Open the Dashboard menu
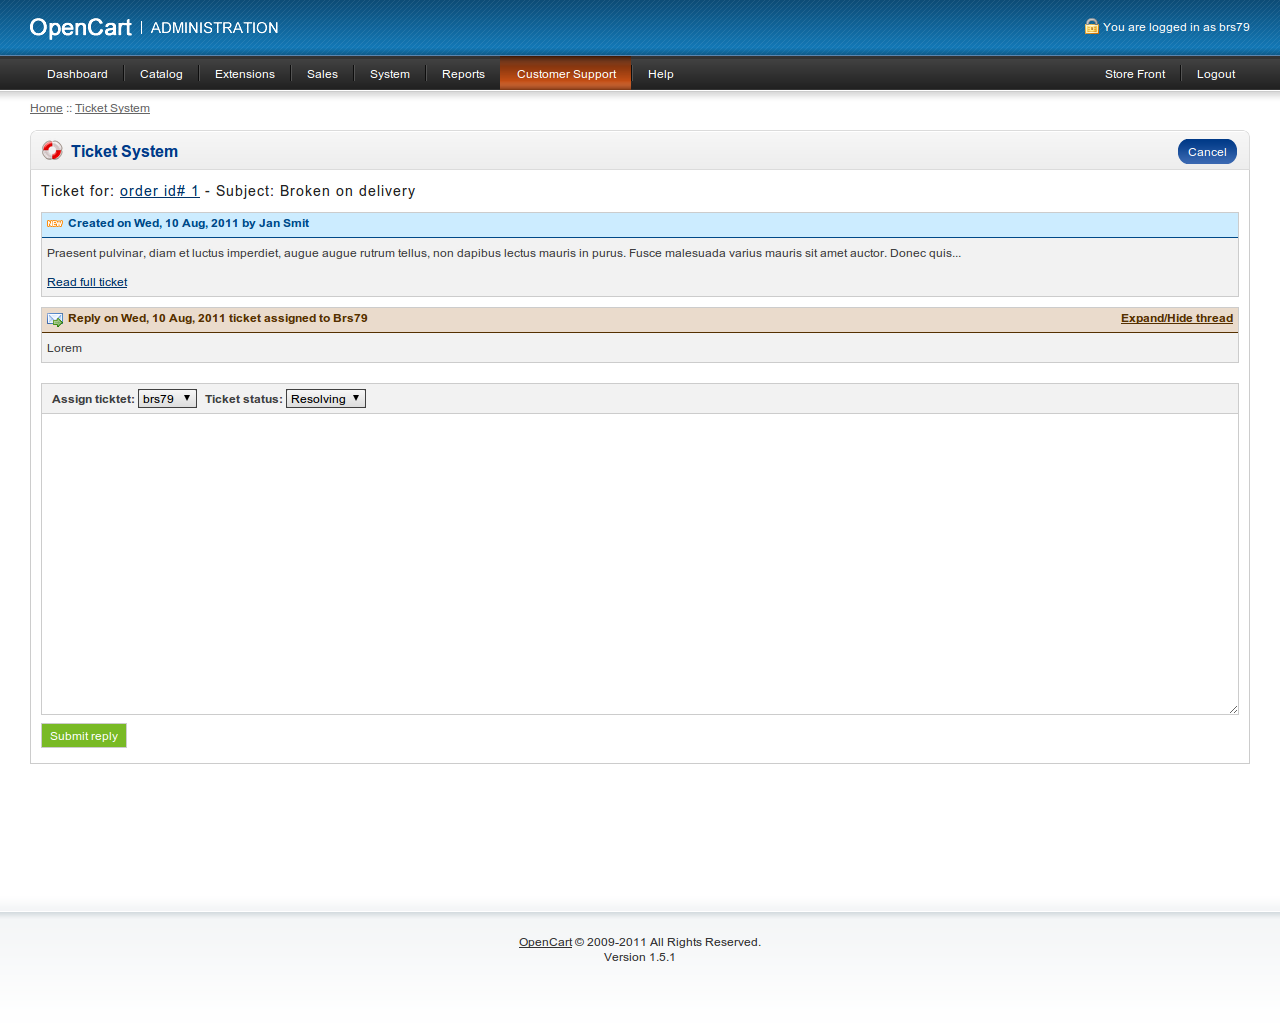This screenshot has width=1280, height=1024. [x=77, y=74]
